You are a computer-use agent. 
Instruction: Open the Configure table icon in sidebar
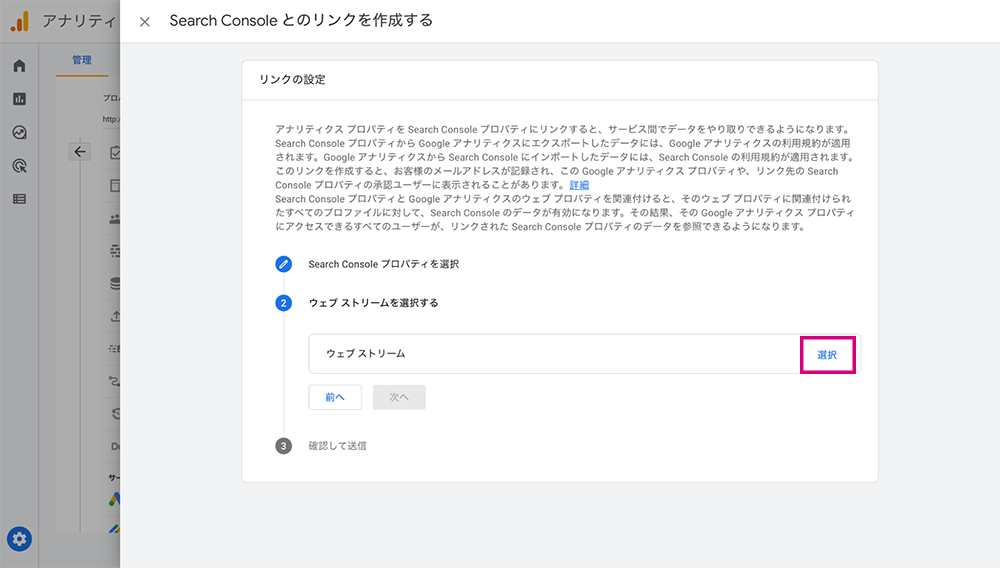point(19,199)
